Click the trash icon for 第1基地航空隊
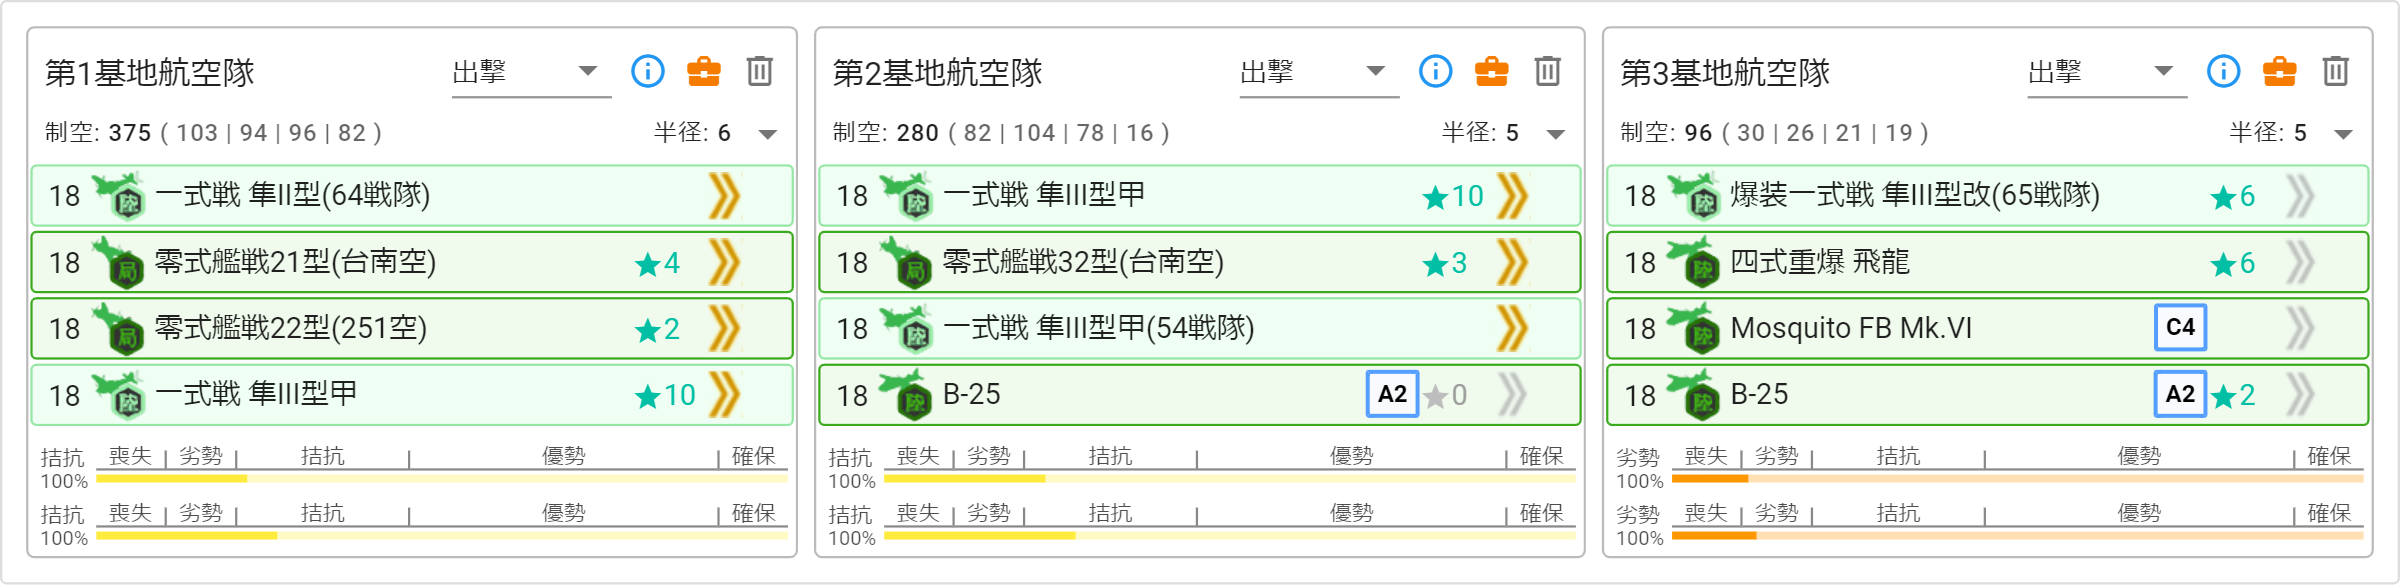The width and height of the screenshot is (2400, 586). click(759, 71)
